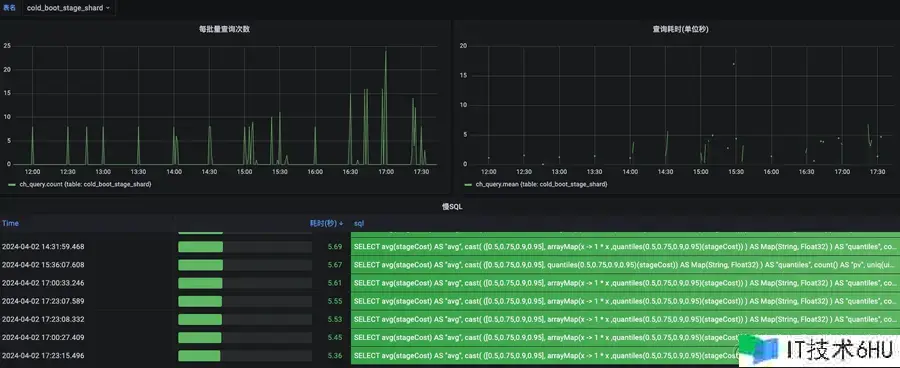Click the 5.69 duration value
Image resolution: width=900 pixels, height=368 pixels.
click(x=335, y=247)
